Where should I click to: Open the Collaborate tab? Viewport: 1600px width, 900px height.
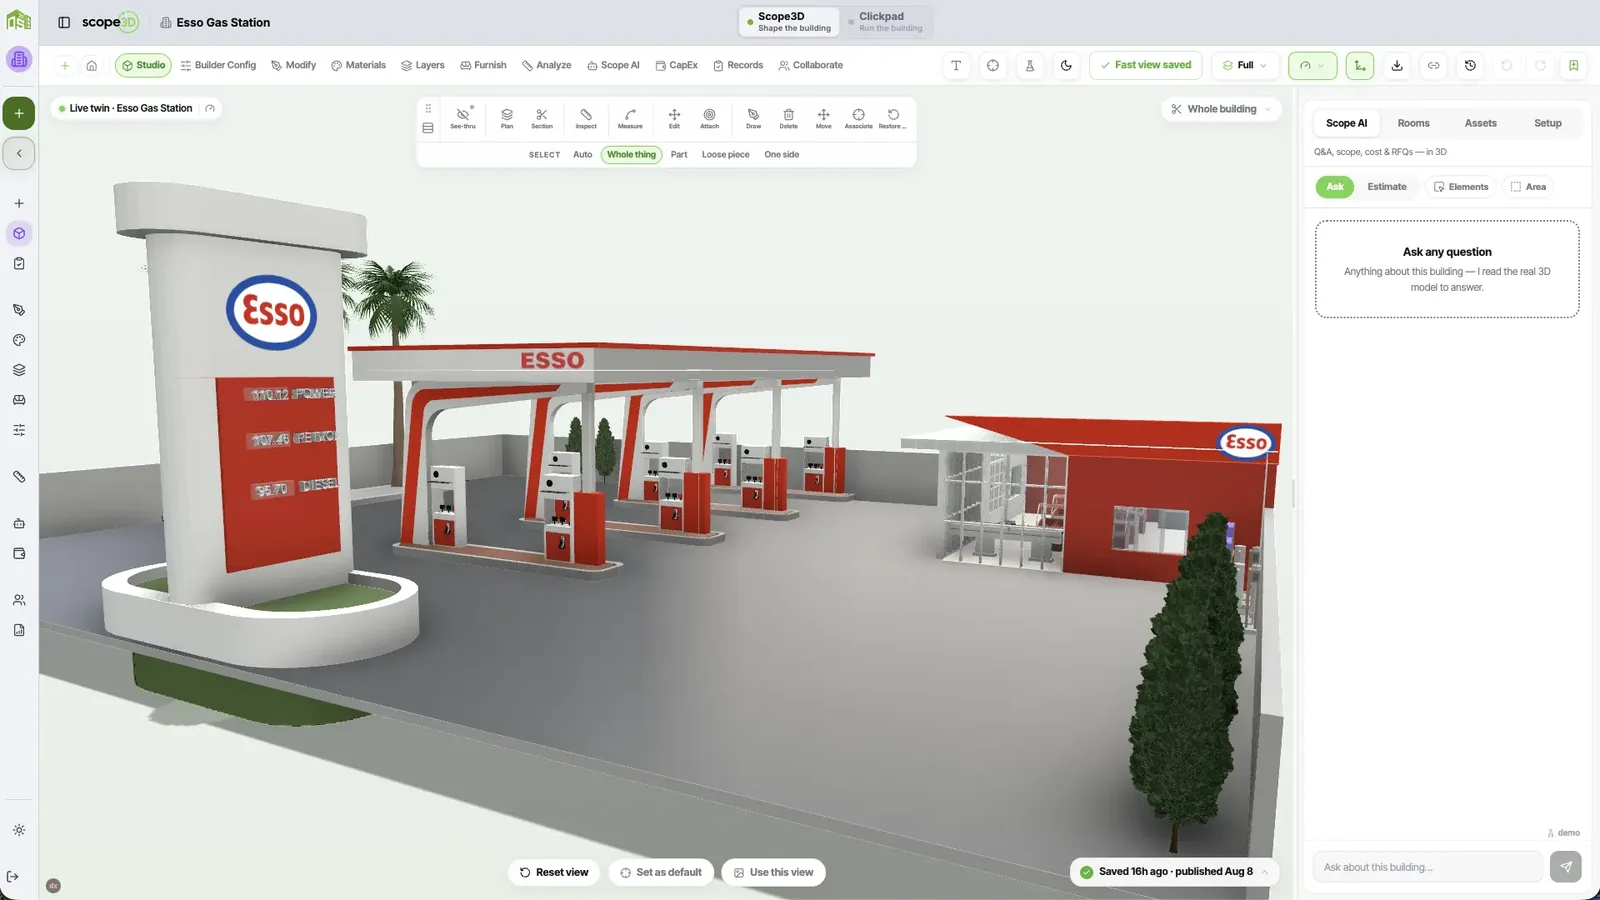pos(810,65)
